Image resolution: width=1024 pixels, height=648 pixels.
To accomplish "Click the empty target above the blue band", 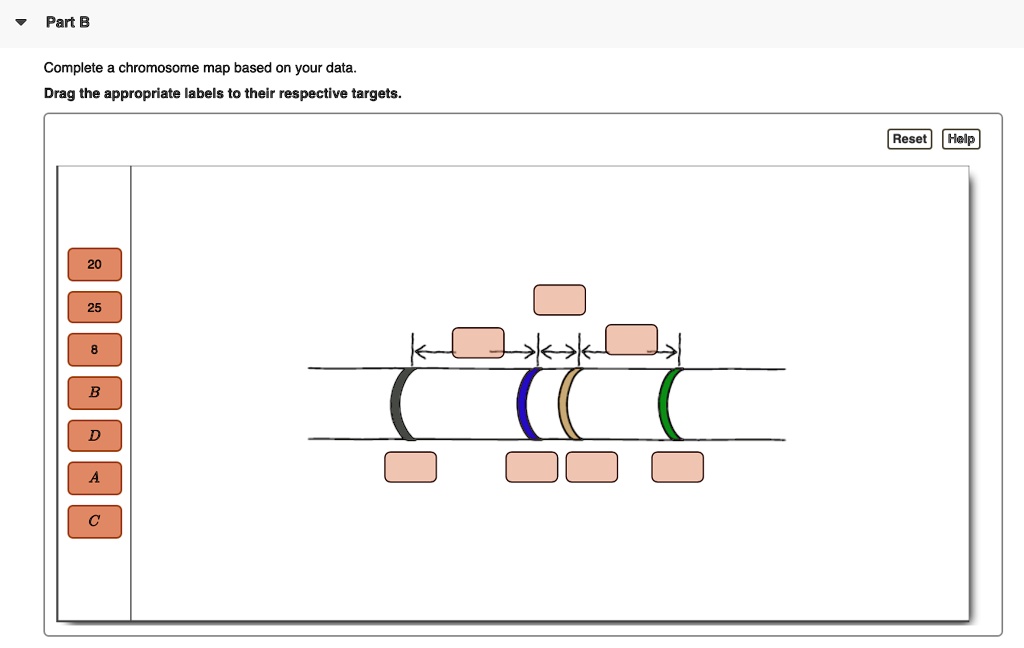I will pos(559,299).
